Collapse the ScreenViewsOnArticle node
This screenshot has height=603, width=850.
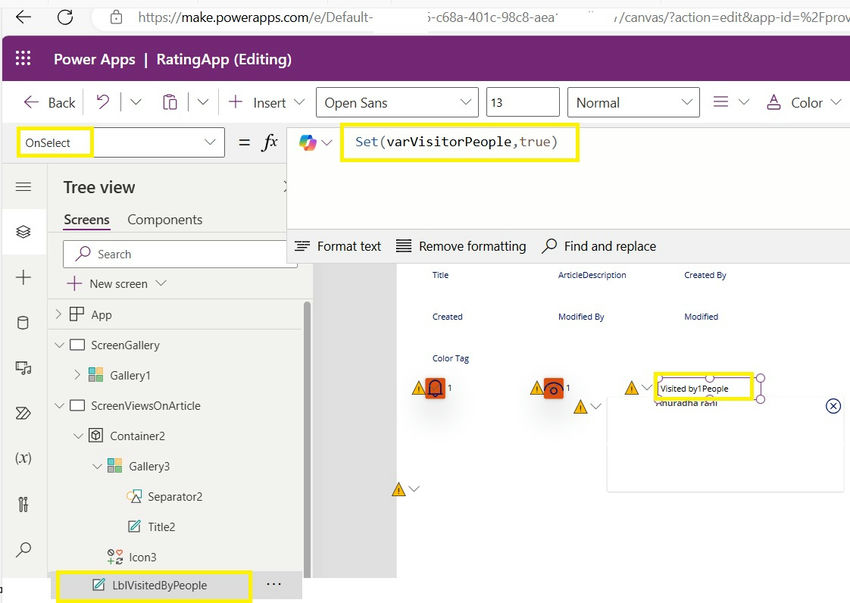click(59, 406)
